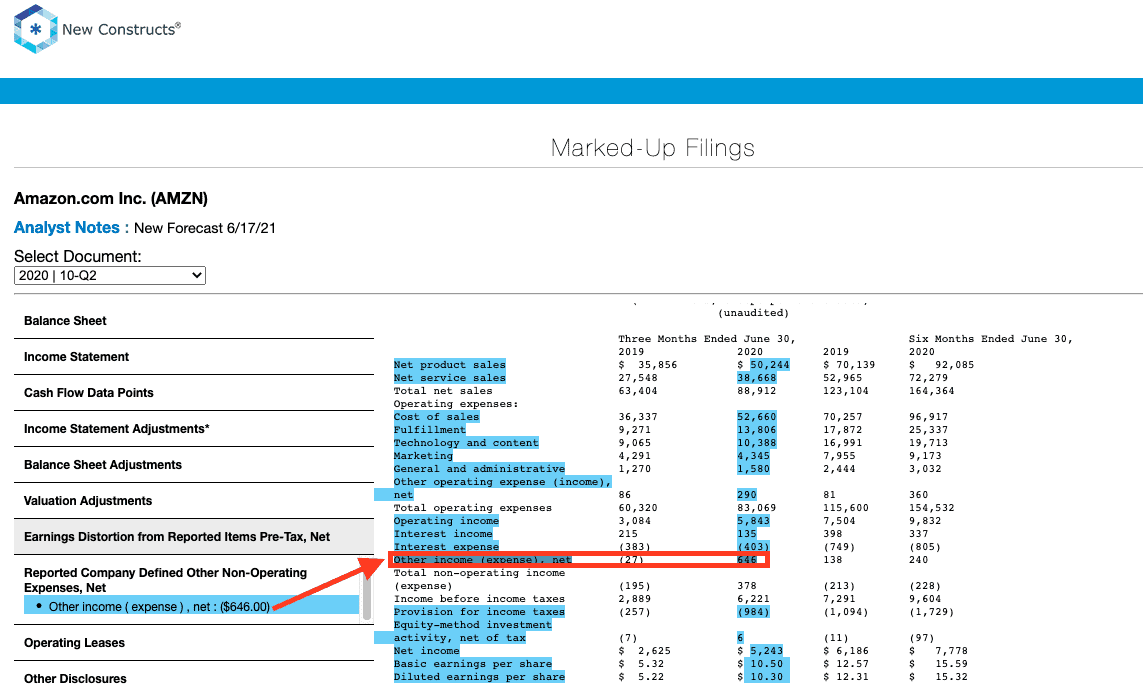1143x685 pixels.
Task: Click the highlighted value 5,843
Action: [754, 521]
